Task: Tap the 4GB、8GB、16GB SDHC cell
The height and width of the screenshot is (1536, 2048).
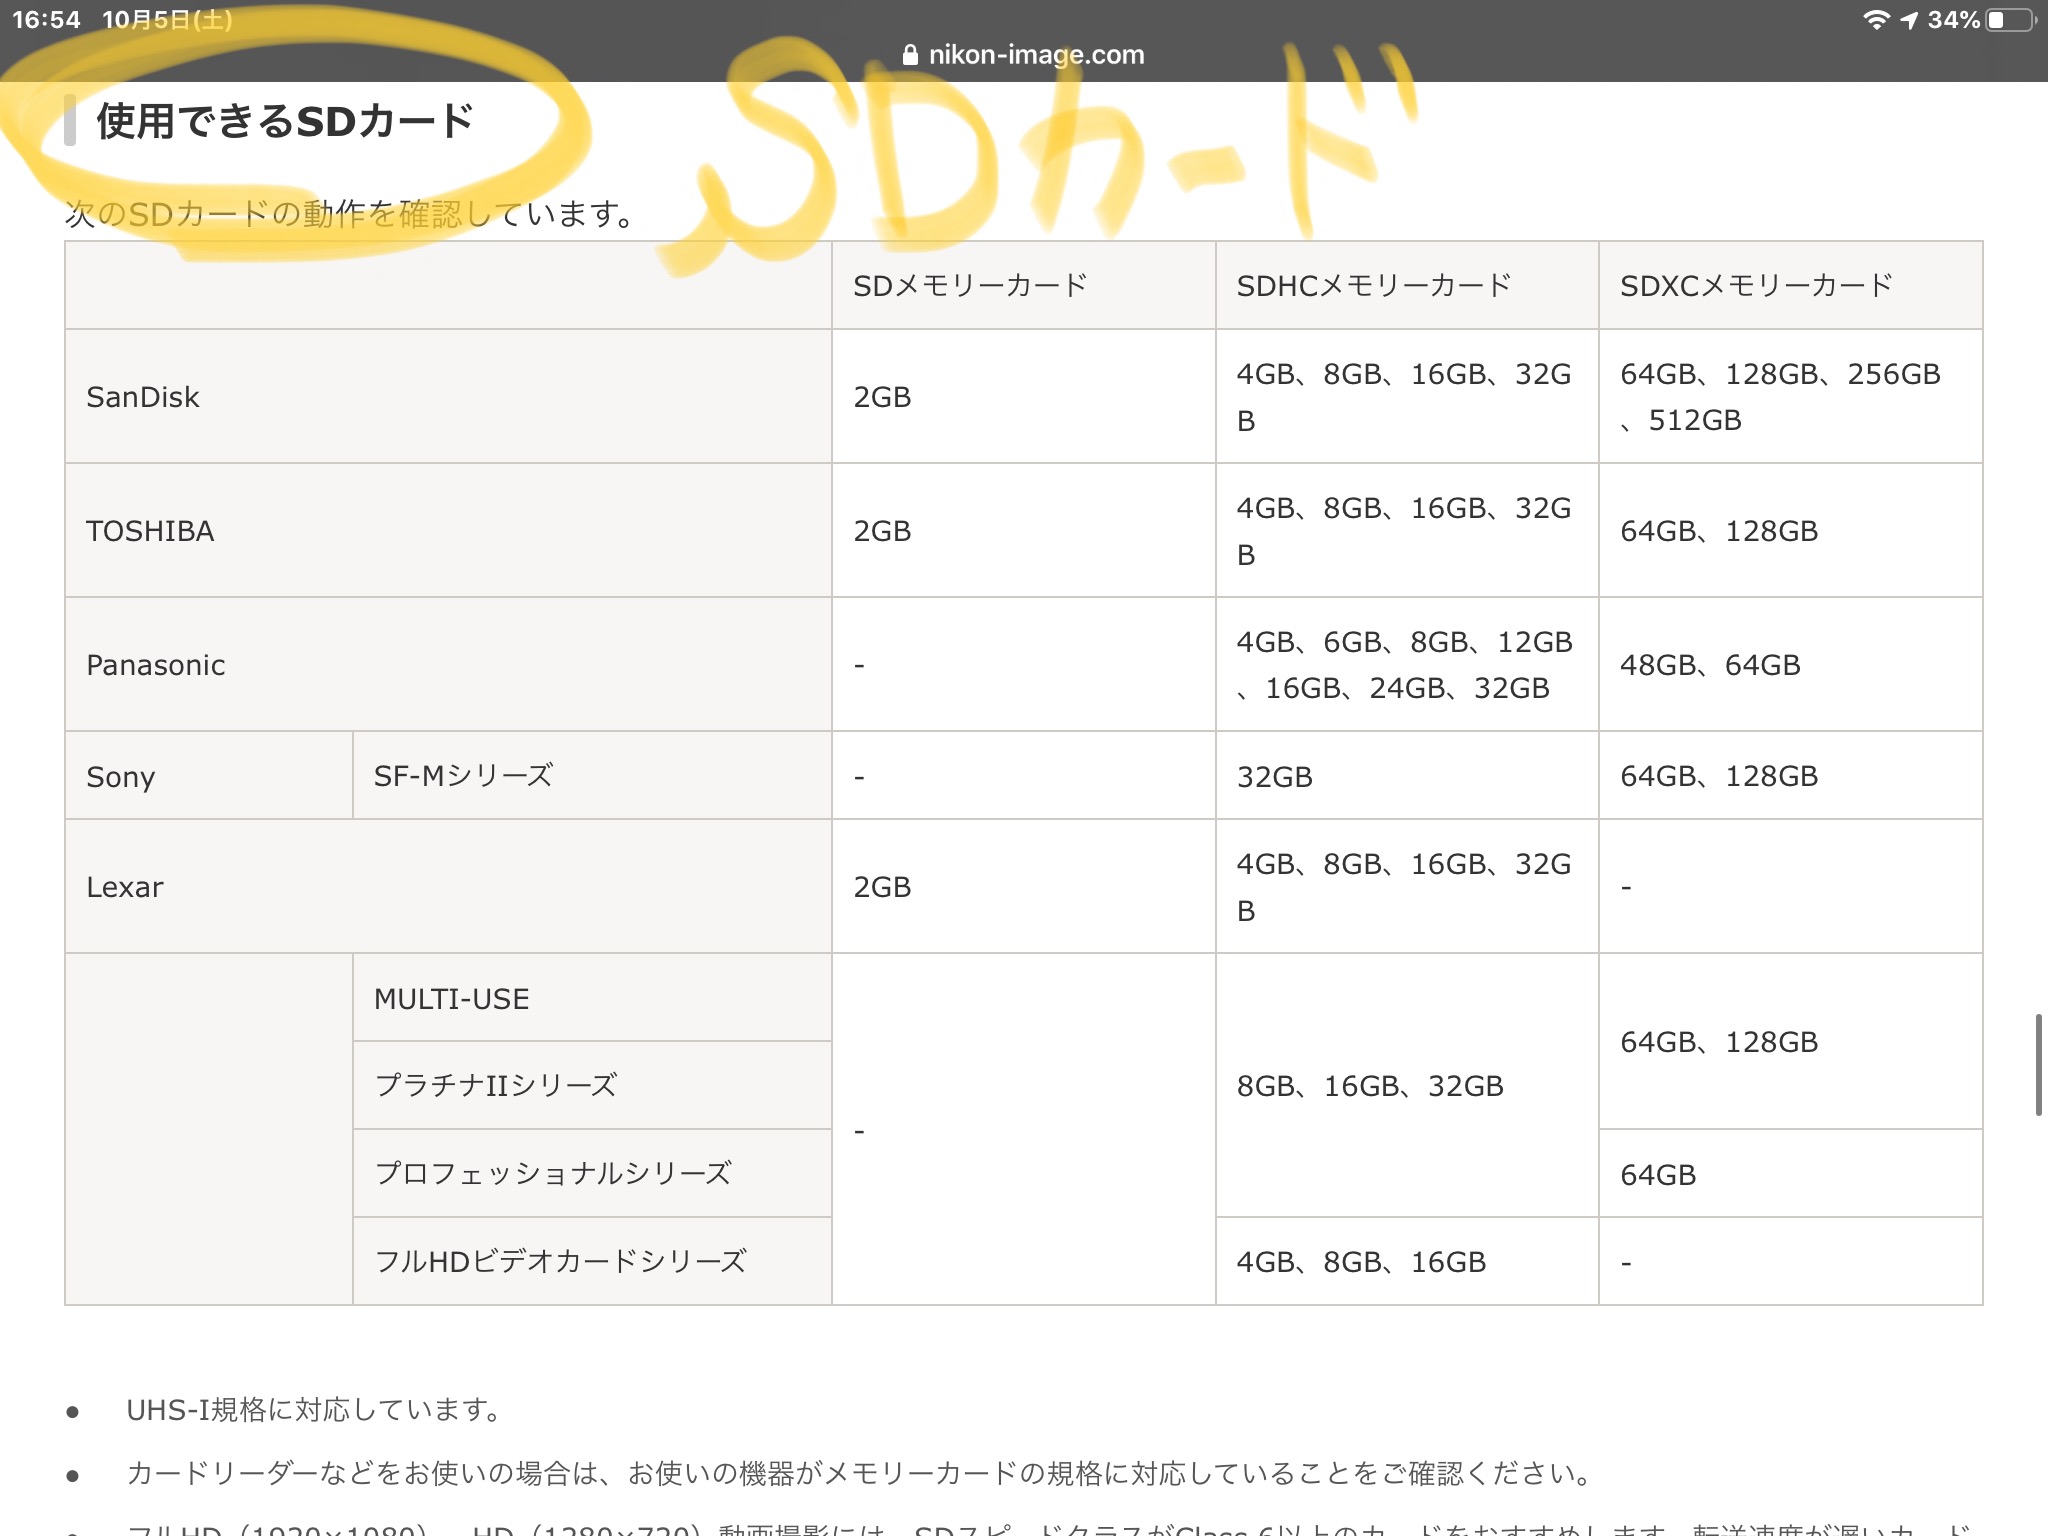Action: tap(1407, 1261)
